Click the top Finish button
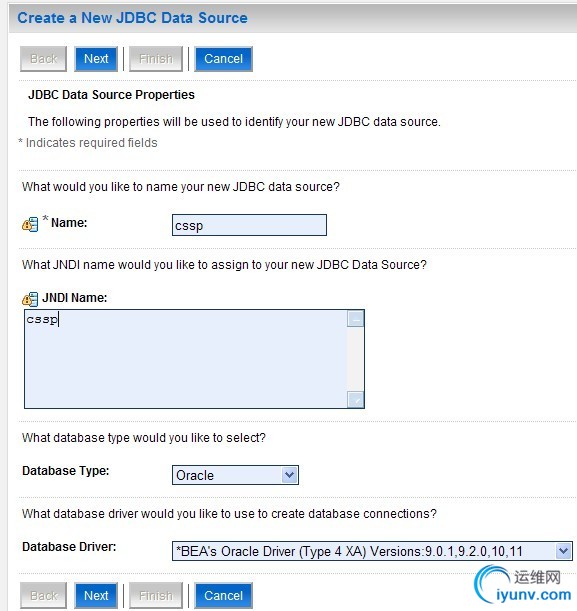This screenshot has width=577, height=611. (156, 59)
